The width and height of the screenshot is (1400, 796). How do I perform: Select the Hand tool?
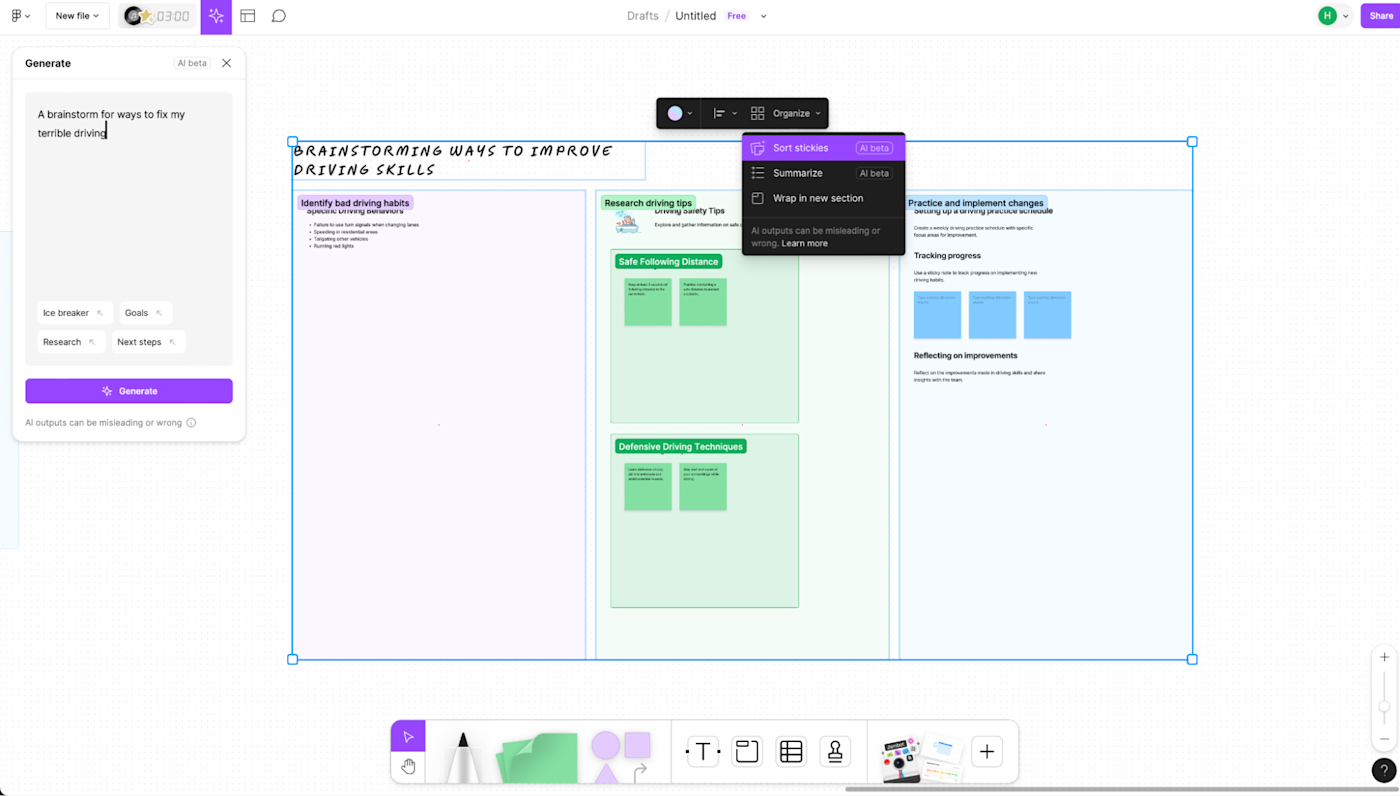(x=408, y=767)
